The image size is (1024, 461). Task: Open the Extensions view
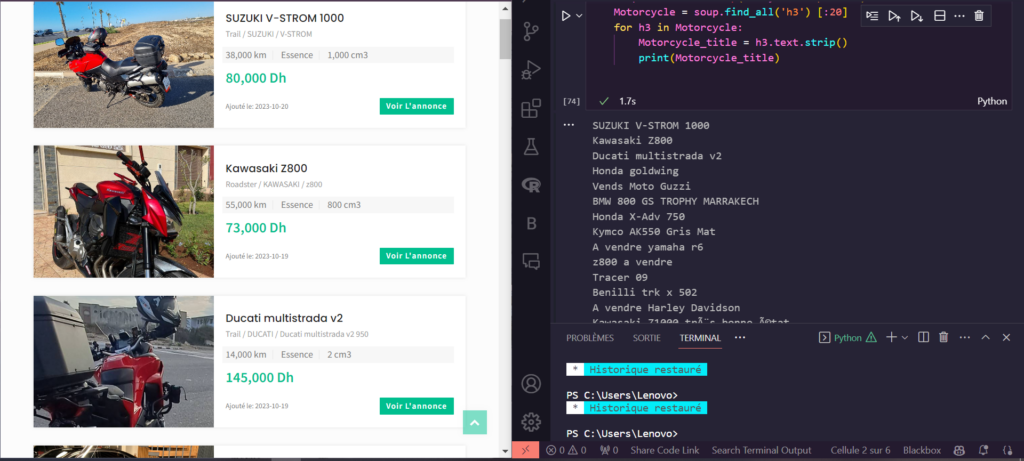(x=531, y=108)
